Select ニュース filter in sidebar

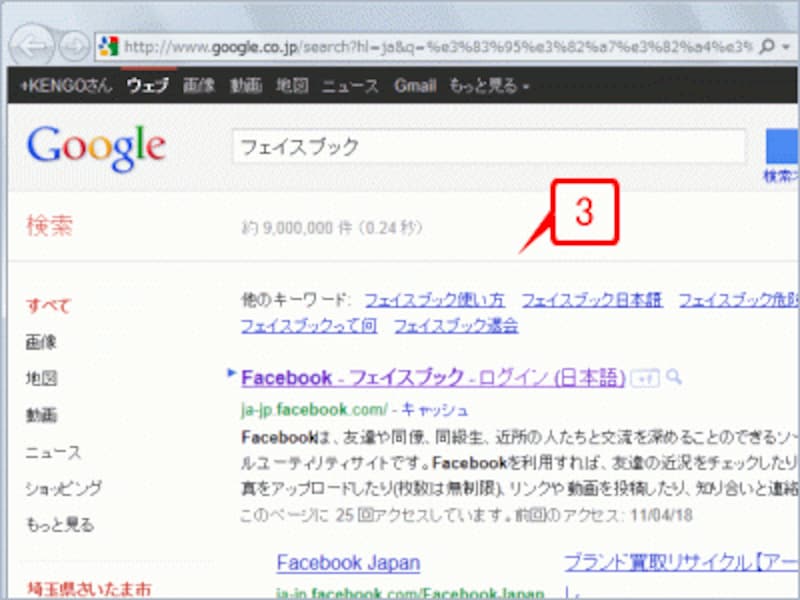54,452
